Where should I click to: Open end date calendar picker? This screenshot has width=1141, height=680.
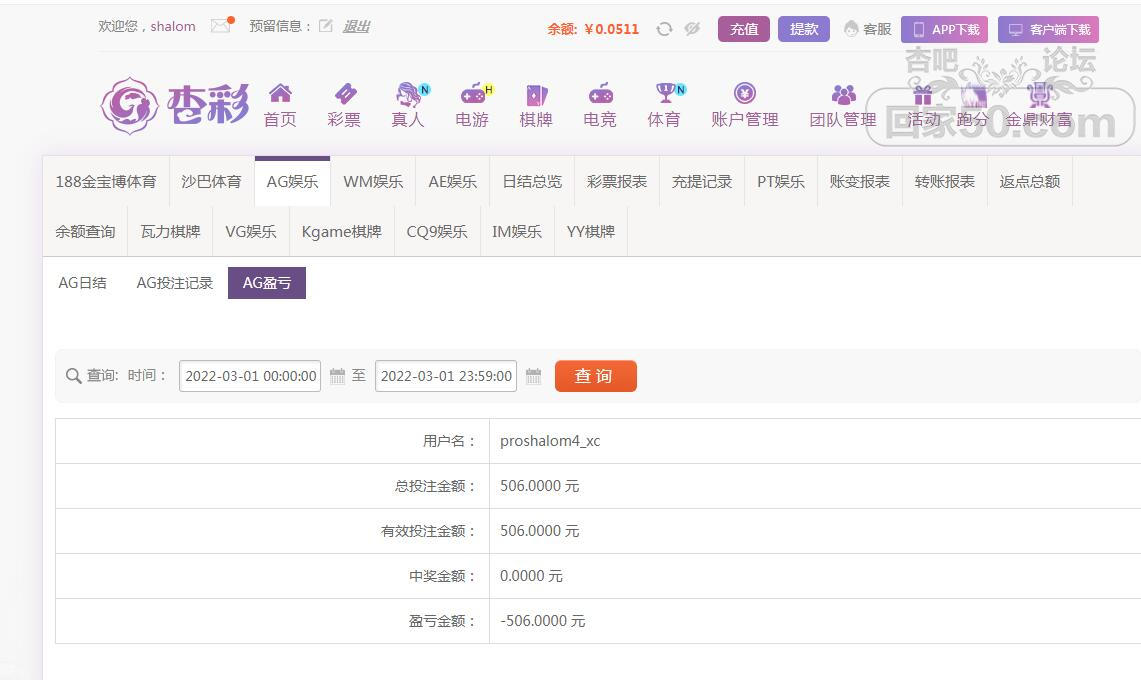(534, 377)
